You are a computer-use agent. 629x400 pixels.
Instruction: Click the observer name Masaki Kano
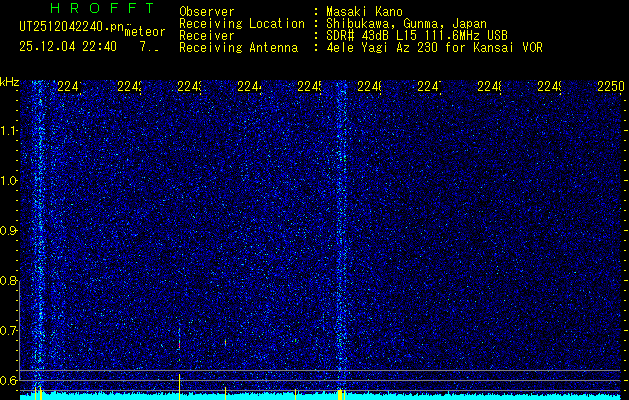(364, 12)
